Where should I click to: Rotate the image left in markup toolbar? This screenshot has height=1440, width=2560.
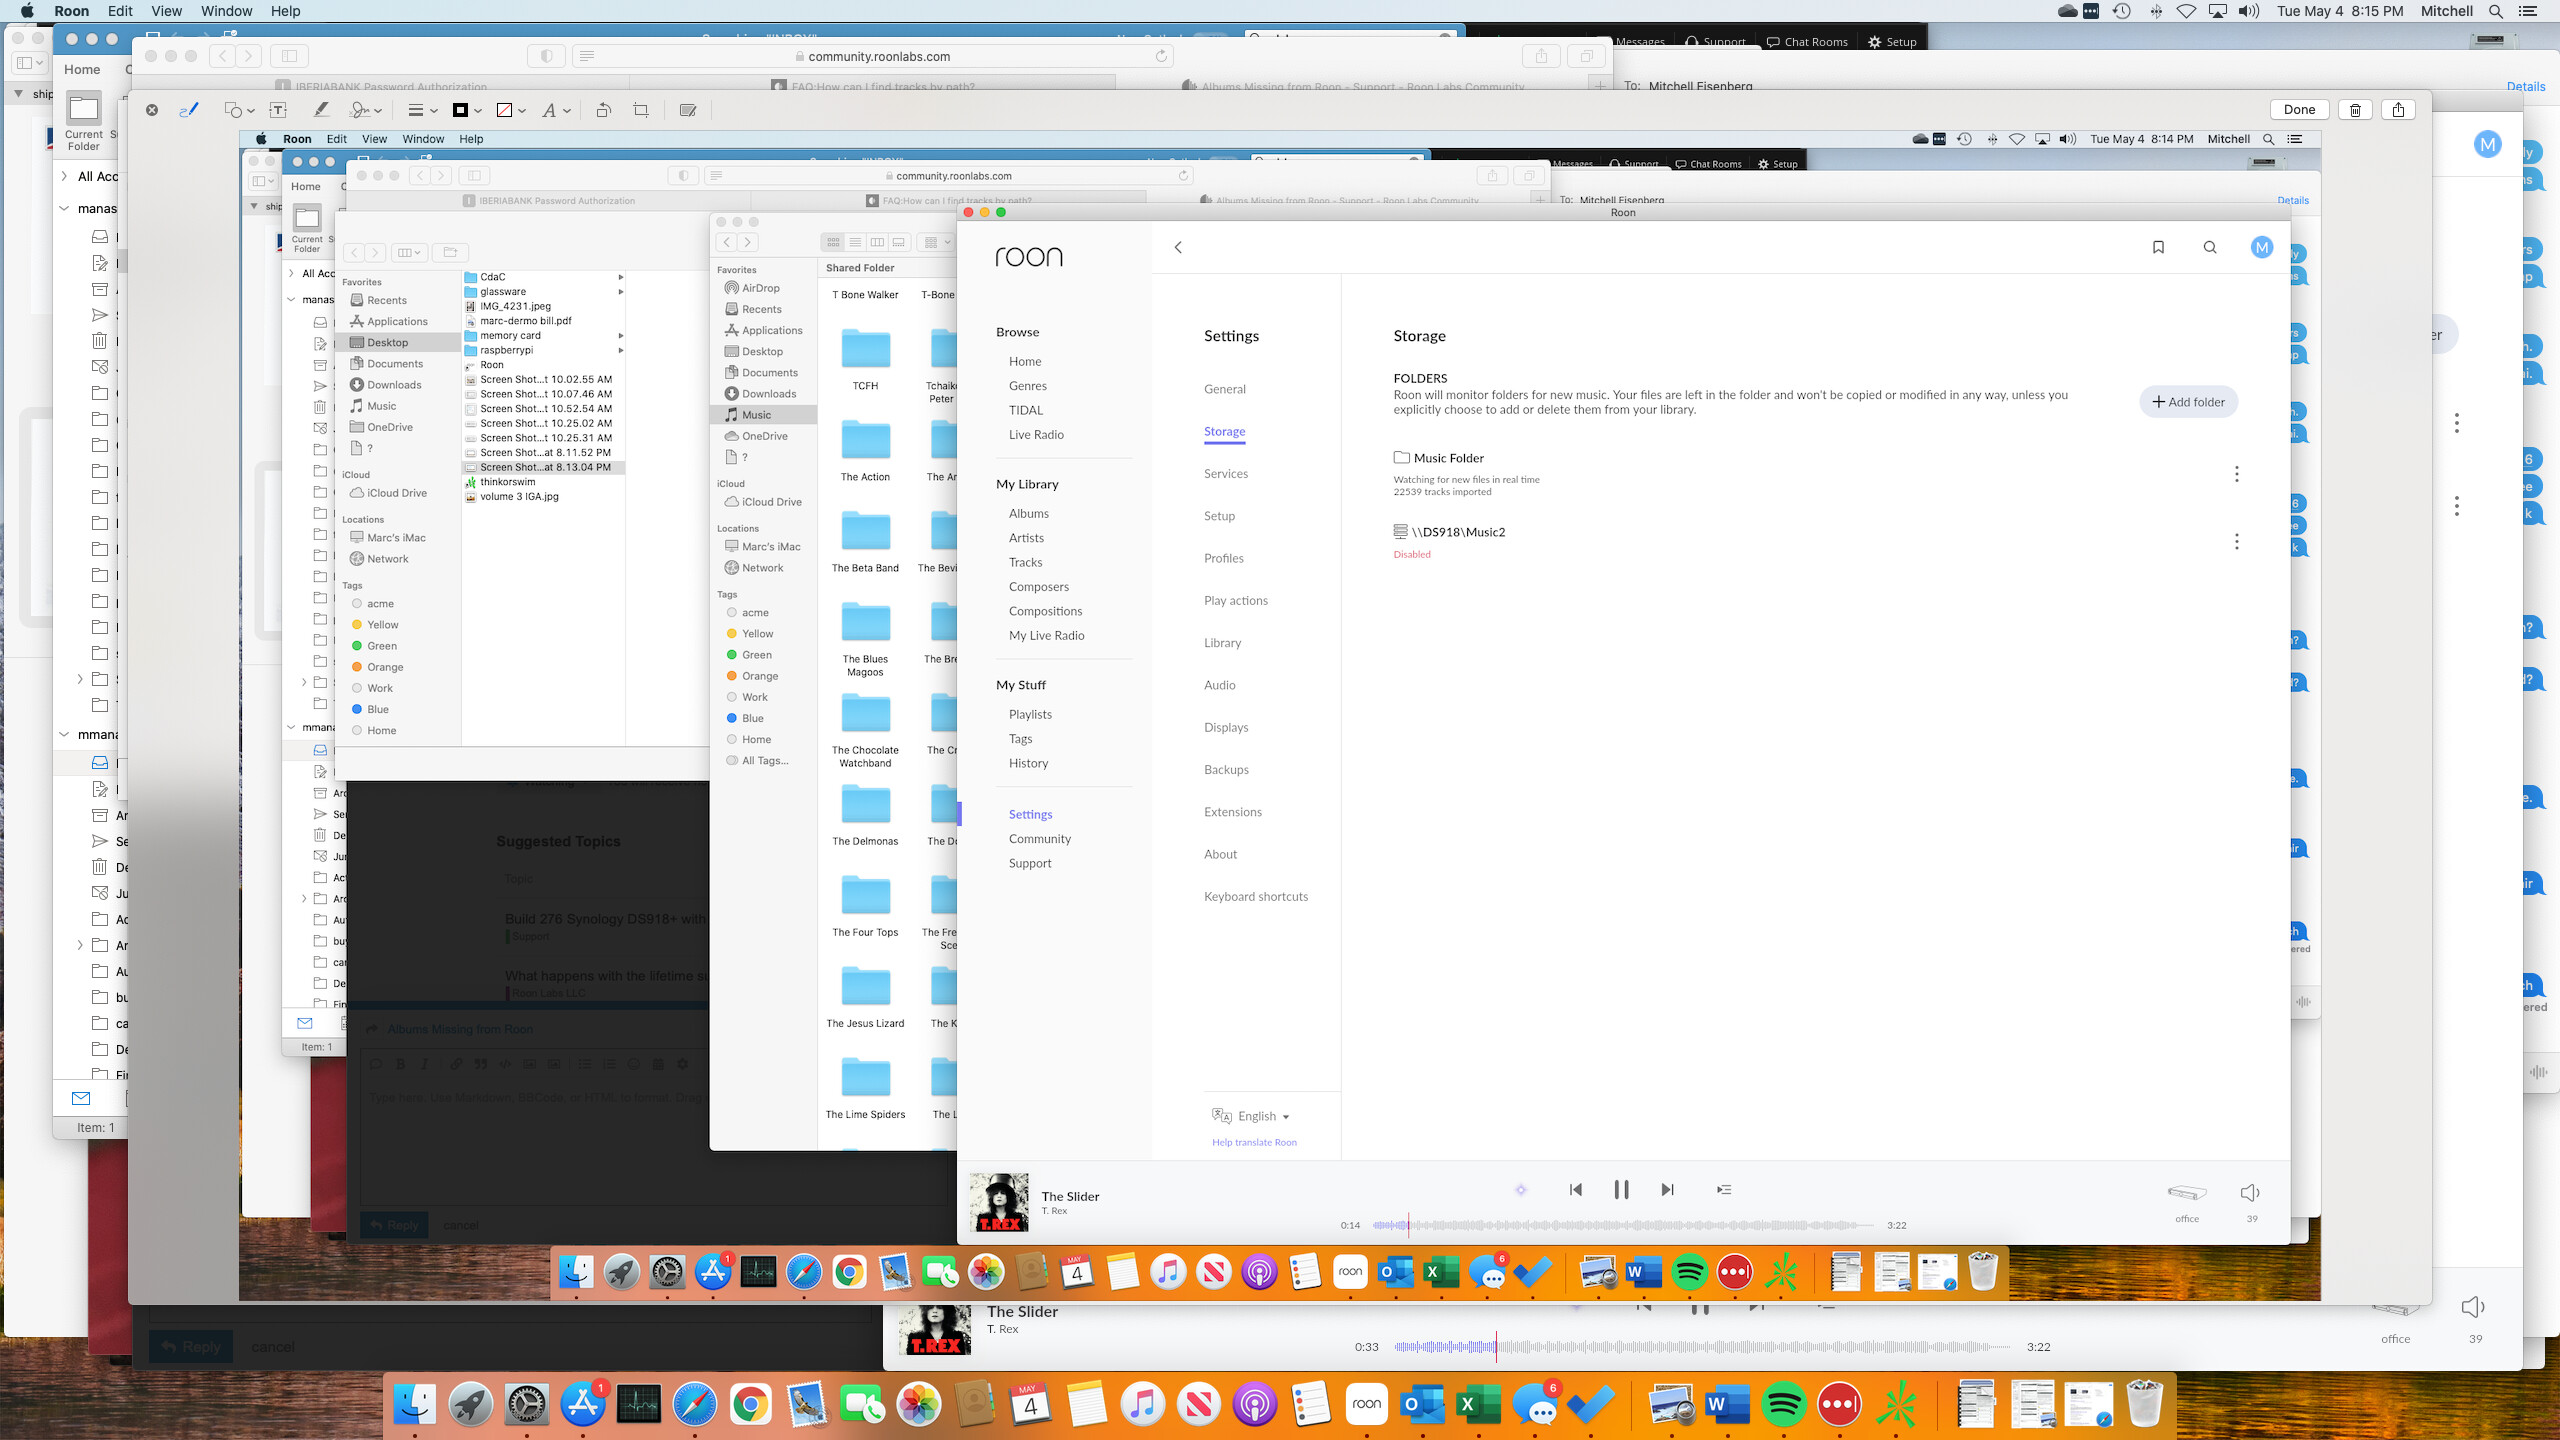tap(604, 110)
